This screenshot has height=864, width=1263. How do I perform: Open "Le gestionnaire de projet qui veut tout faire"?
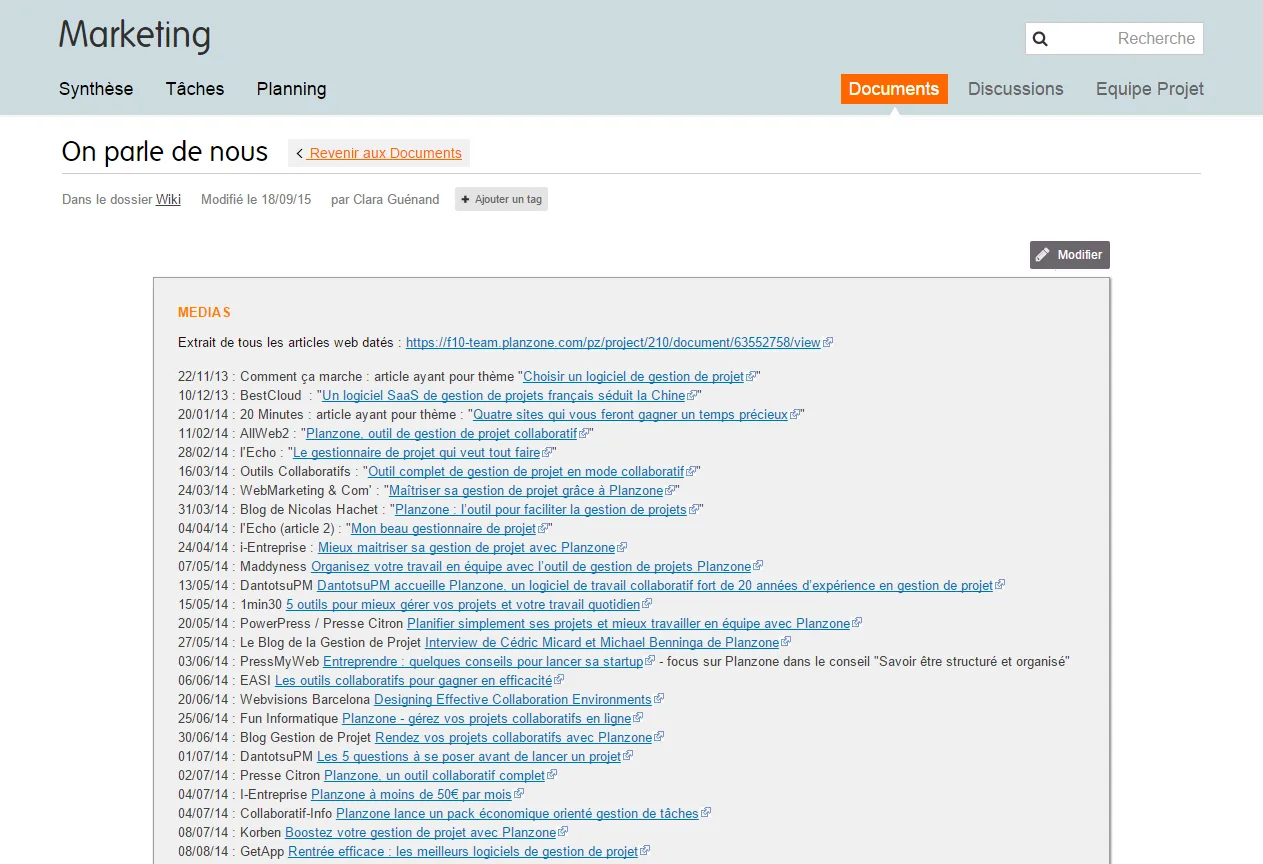416,453
